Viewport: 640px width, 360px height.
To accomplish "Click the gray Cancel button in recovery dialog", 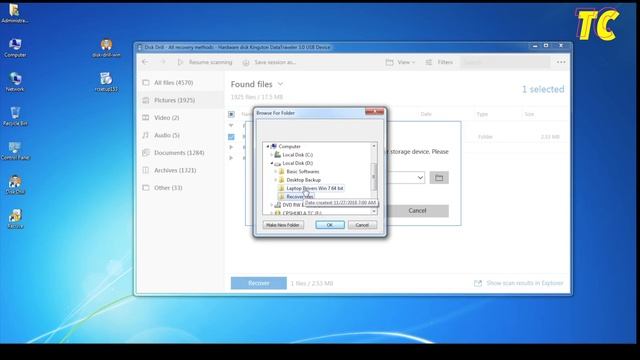I will click(417, 211).
